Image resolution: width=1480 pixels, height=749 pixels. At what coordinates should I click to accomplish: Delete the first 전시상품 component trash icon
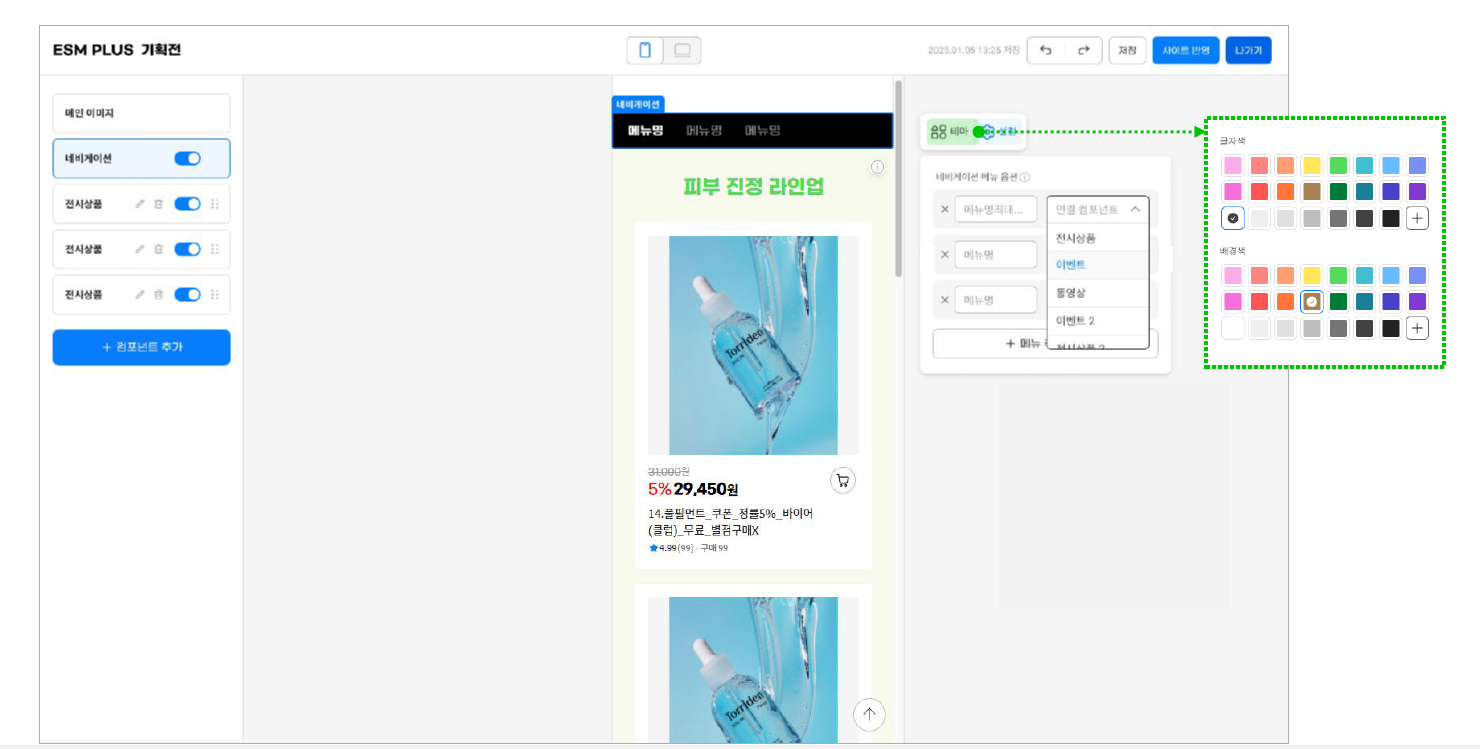[158, 204]
